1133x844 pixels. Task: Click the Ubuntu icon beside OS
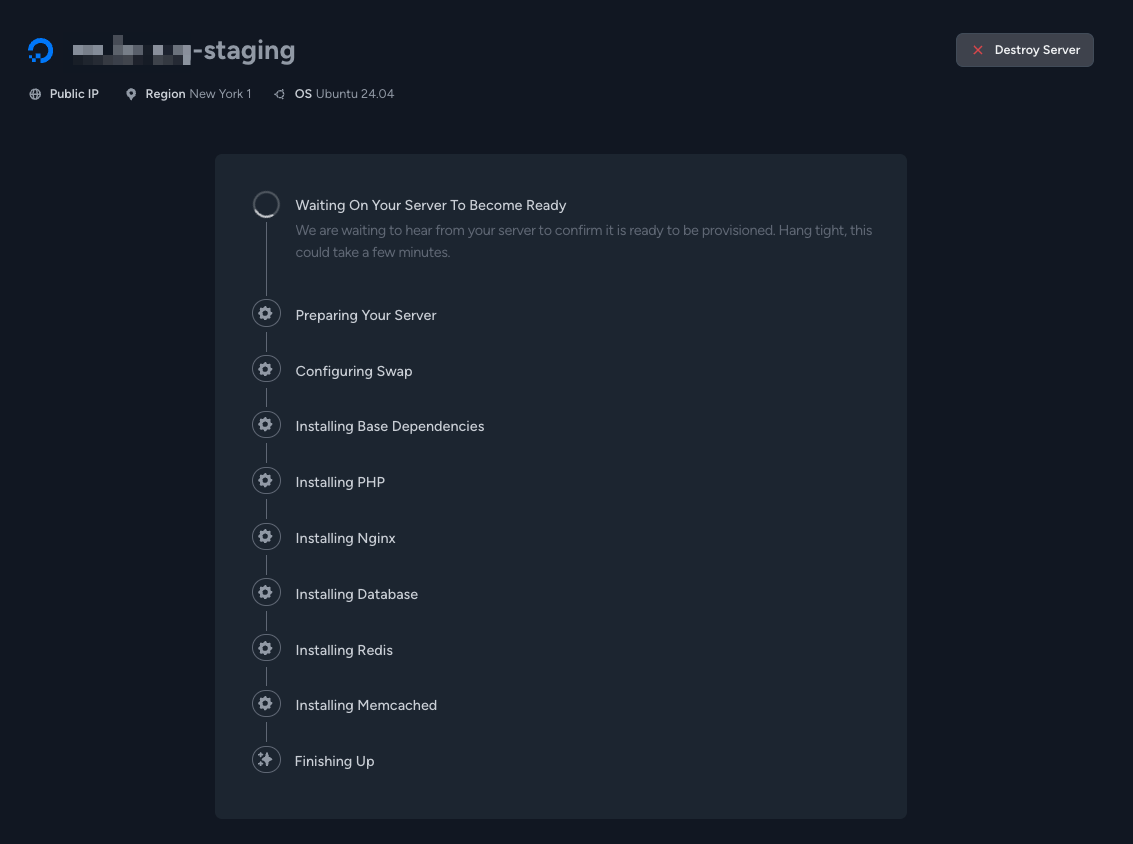(x=280, y=94)
